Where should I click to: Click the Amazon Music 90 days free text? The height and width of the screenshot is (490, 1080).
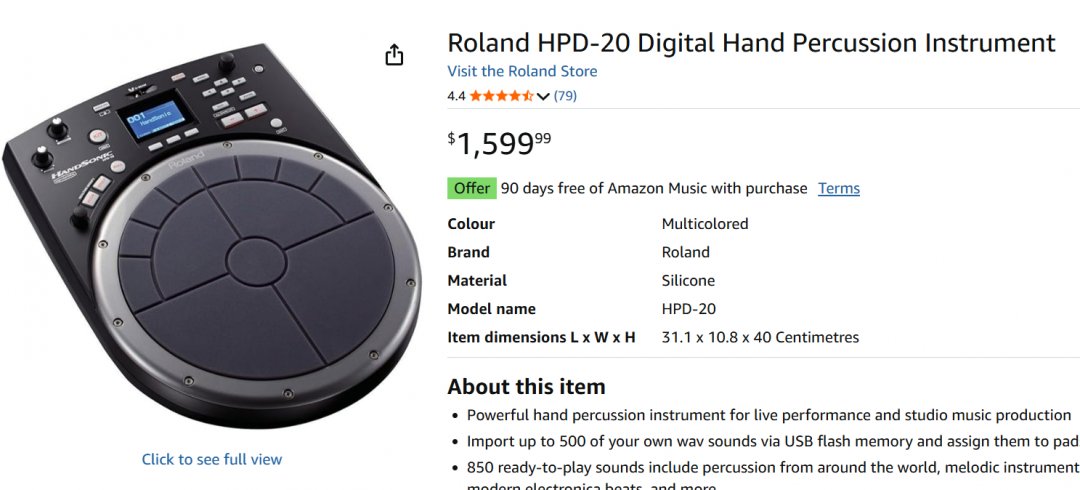[653, 188]
